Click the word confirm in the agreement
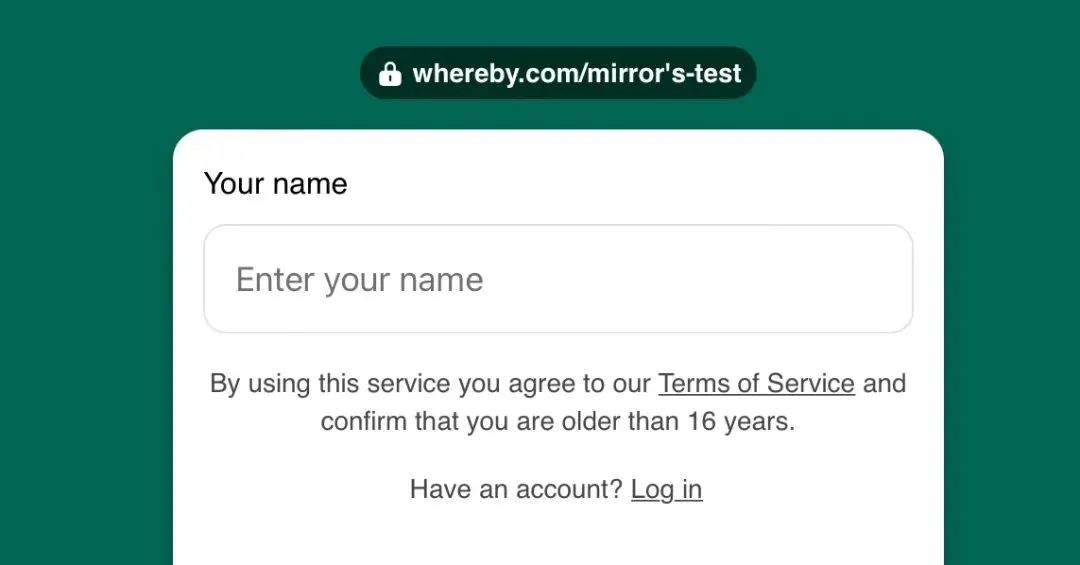Viewport: 1080px width, 565px height. pos(364,421)
